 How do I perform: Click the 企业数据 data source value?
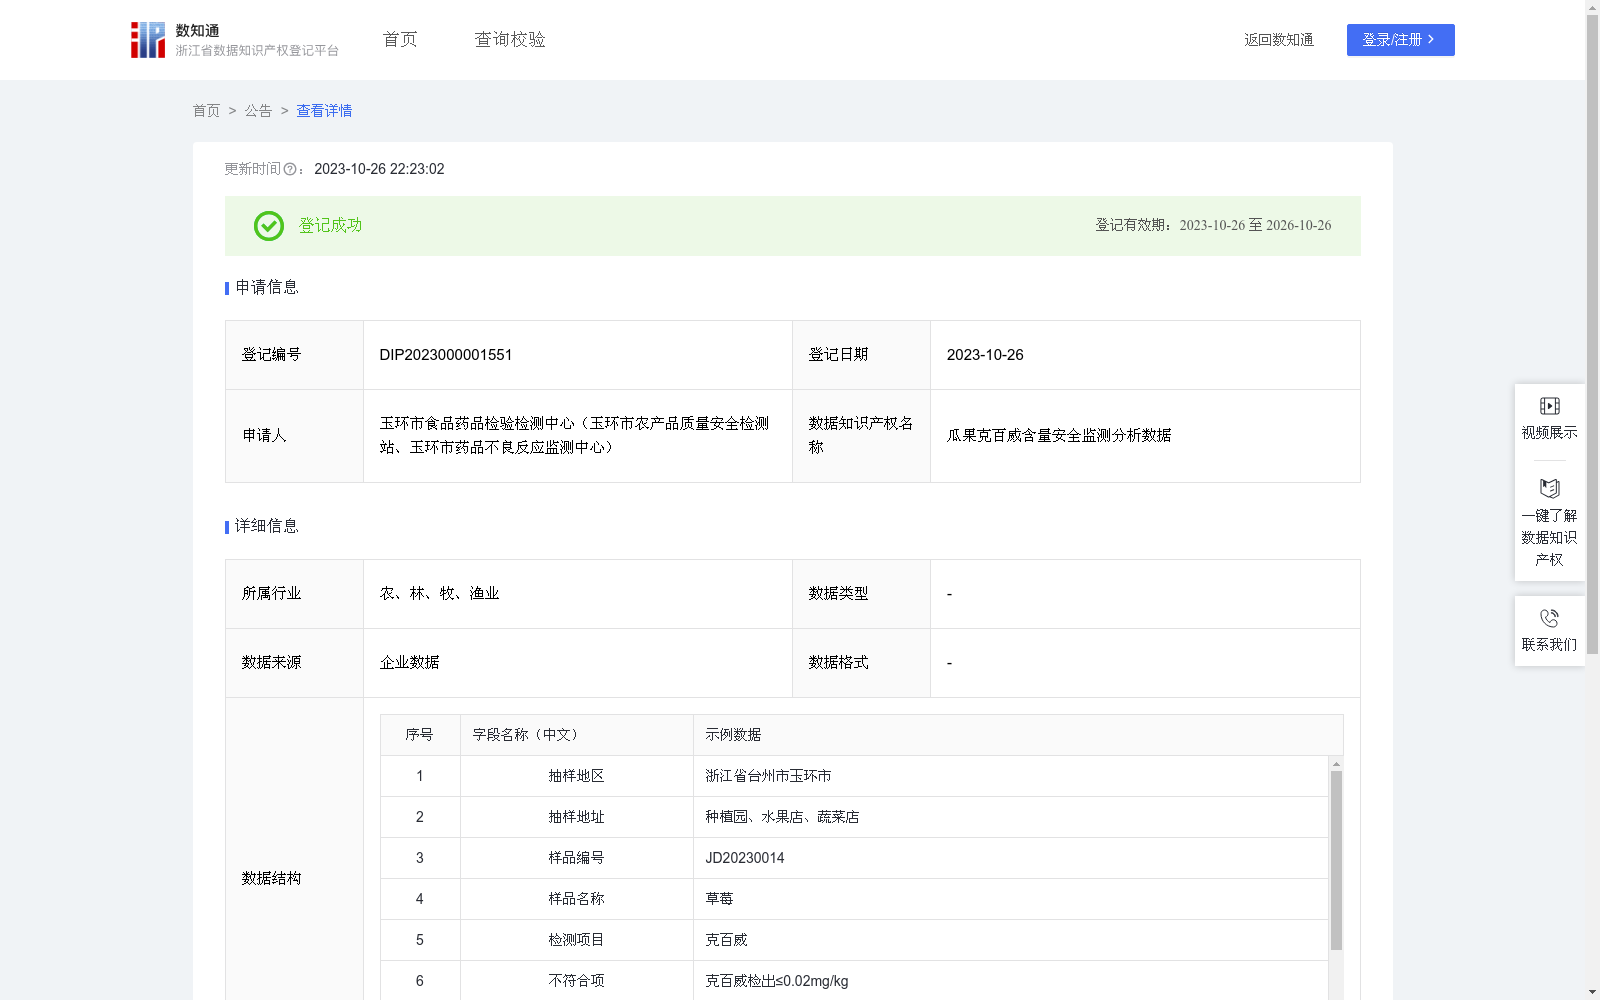(409, 663)
